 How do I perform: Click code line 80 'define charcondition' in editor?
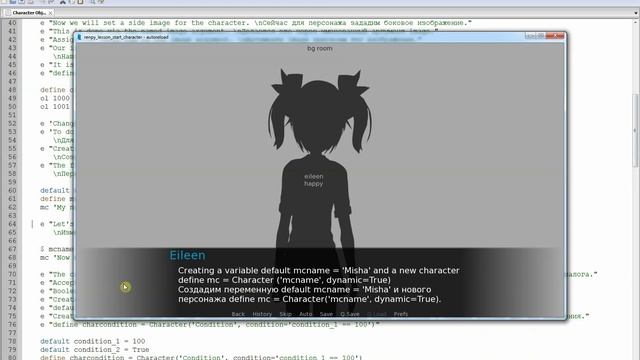click(x=201, y=358)
